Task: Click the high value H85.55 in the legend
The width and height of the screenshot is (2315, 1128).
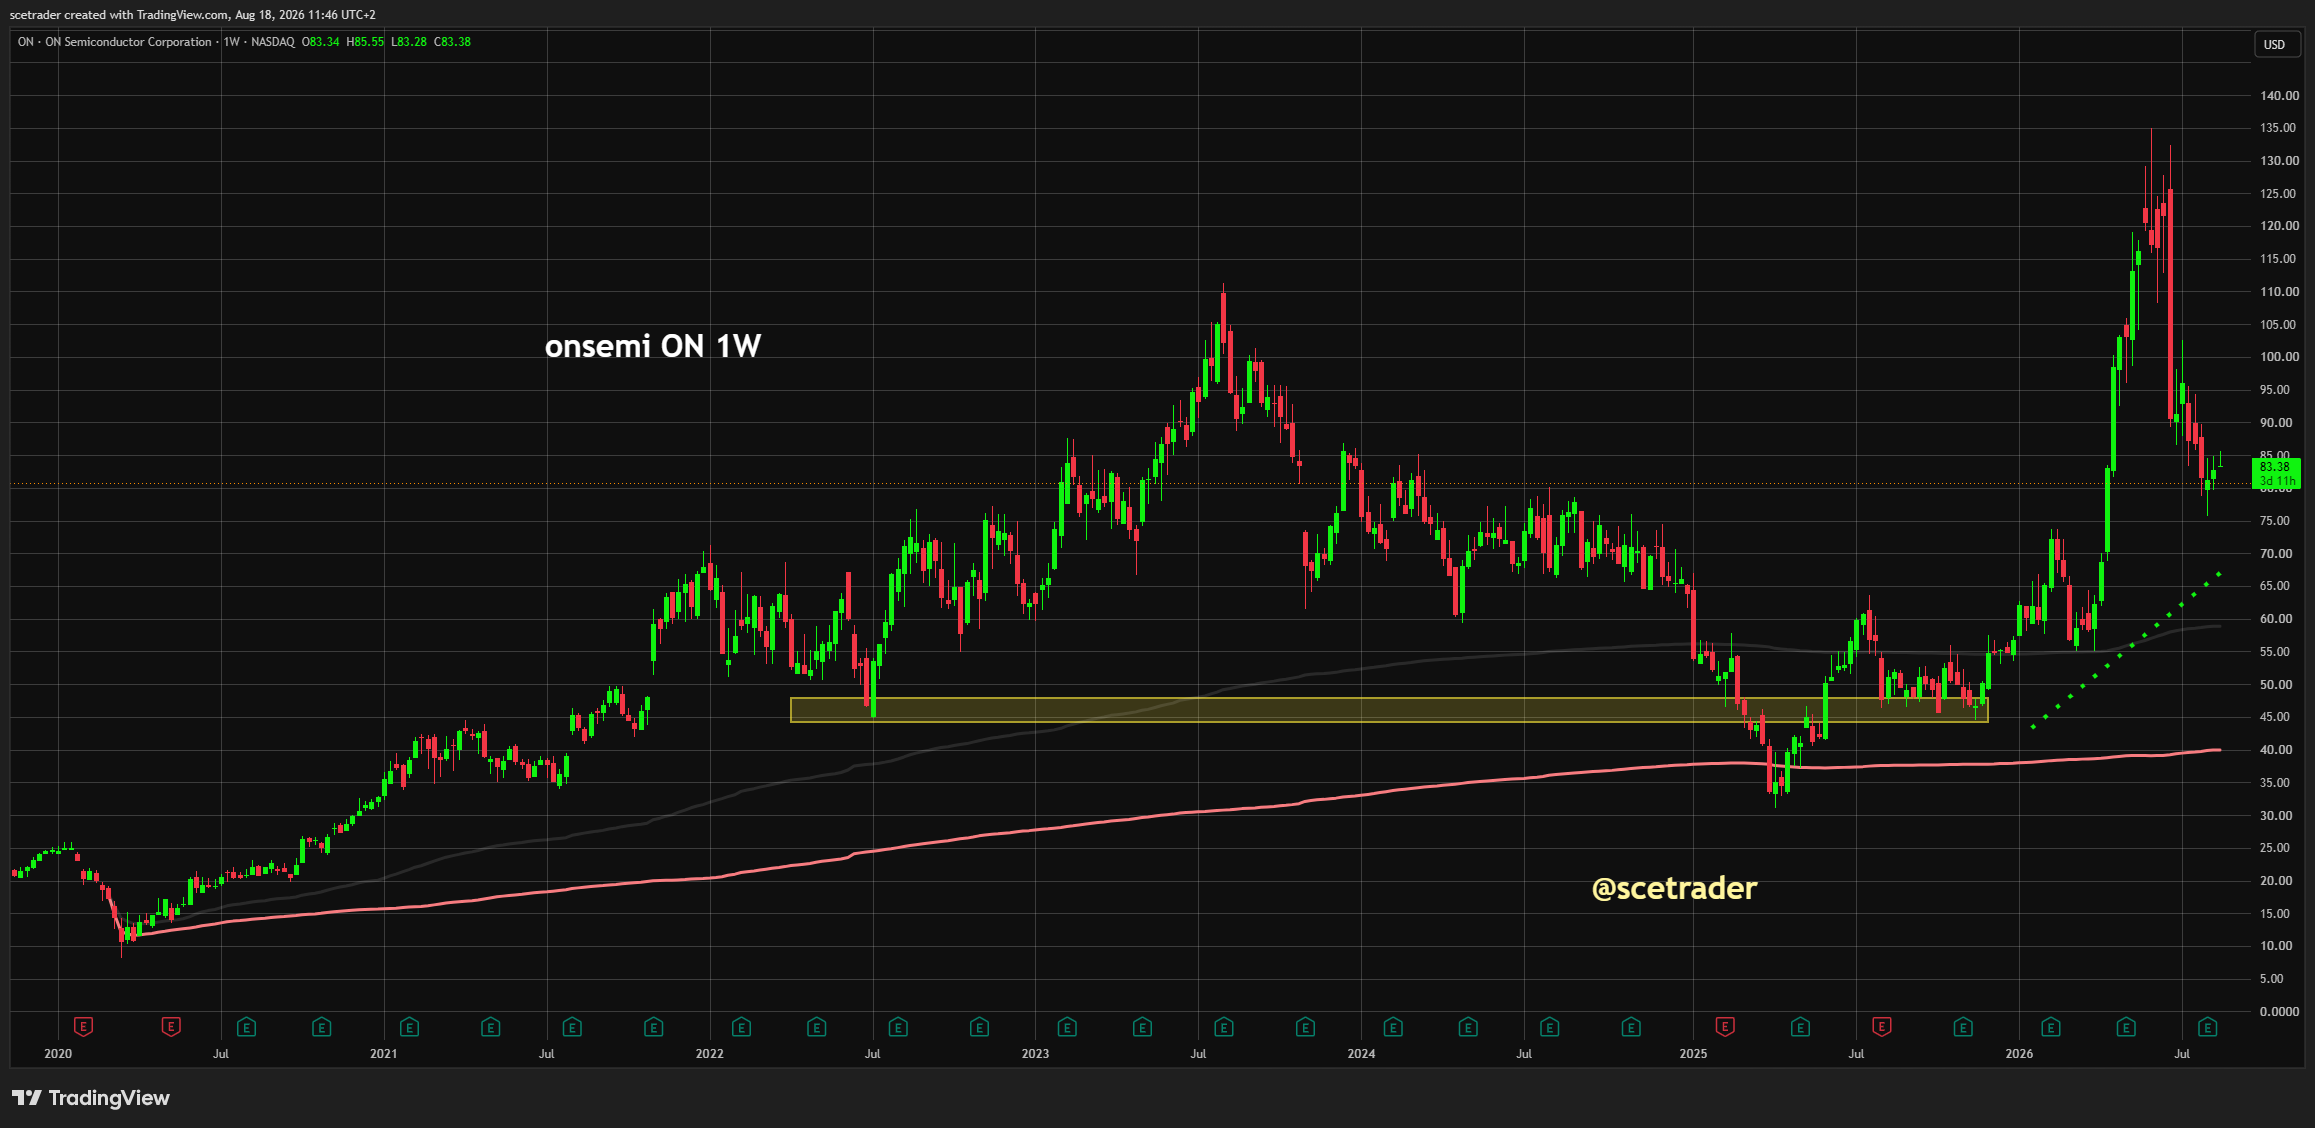Action: [365, 42]
